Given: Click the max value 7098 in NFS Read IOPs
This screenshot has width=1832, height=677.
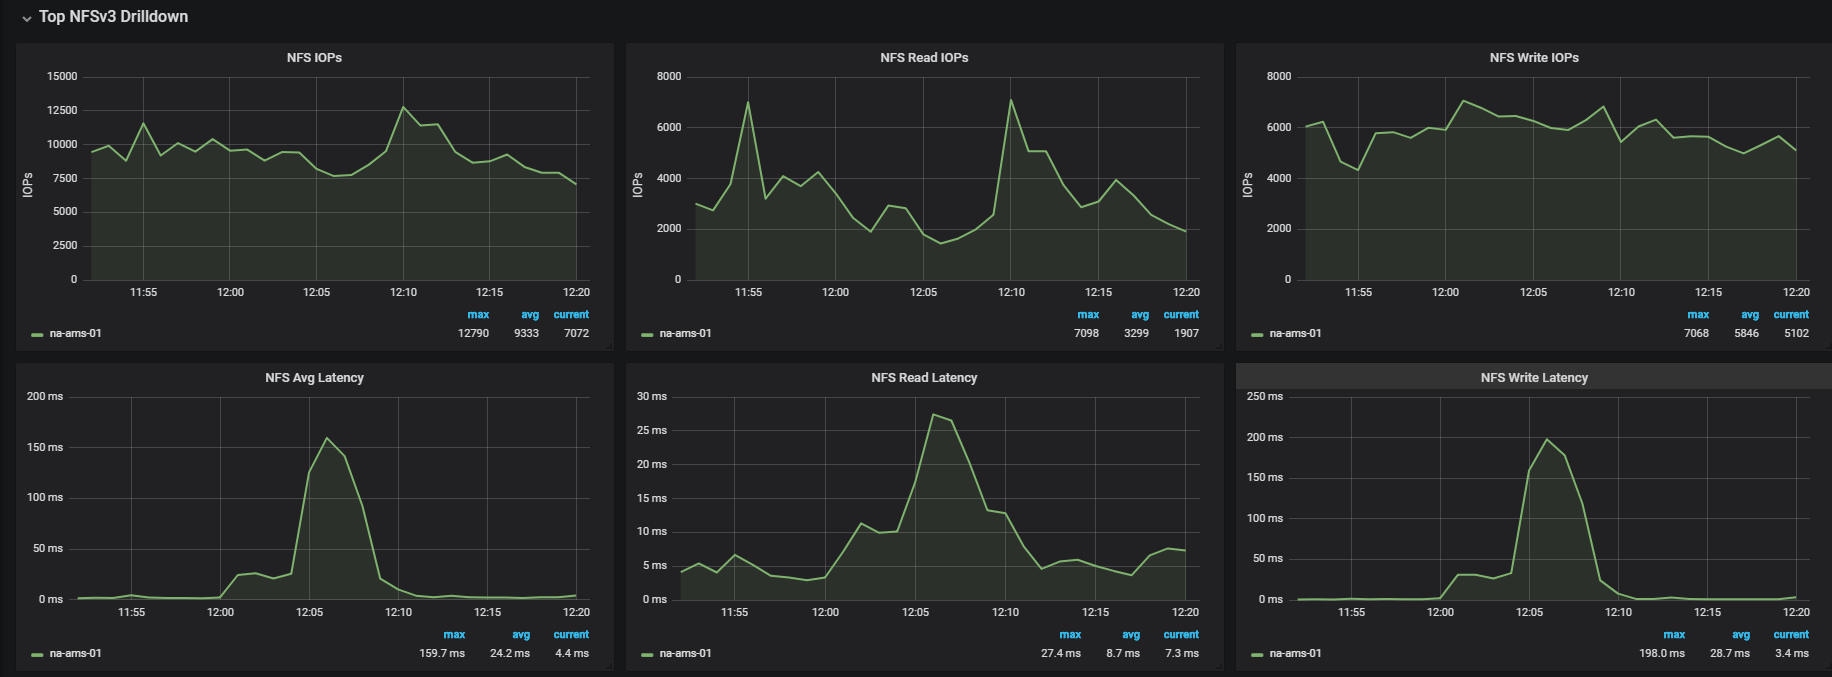Looking at the screenshot, I should tap(1086, 334).
